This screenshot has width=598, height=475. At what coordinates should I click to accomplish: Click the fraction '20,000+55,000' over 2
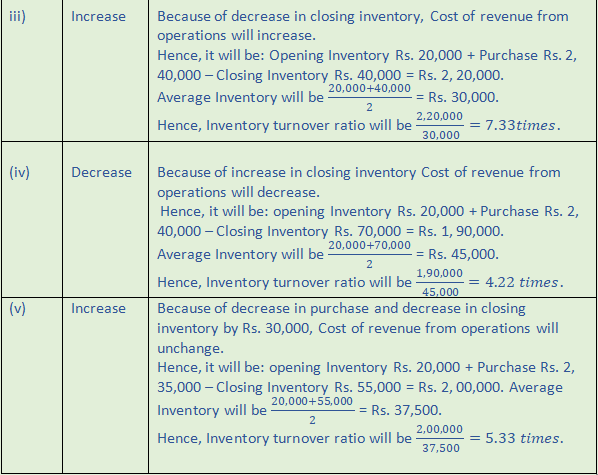[x=312, y=411]
